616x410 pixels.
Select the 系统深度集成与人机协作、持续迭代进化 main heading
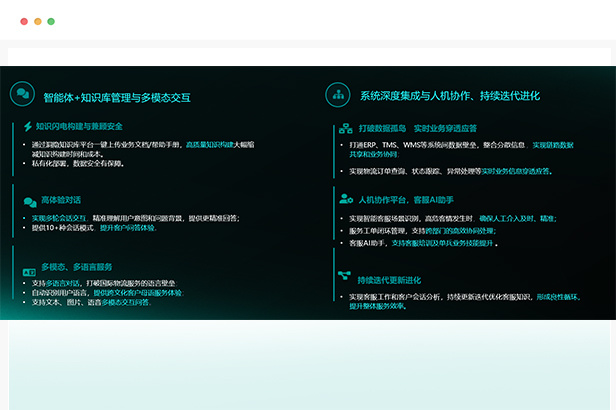[450, 96]
